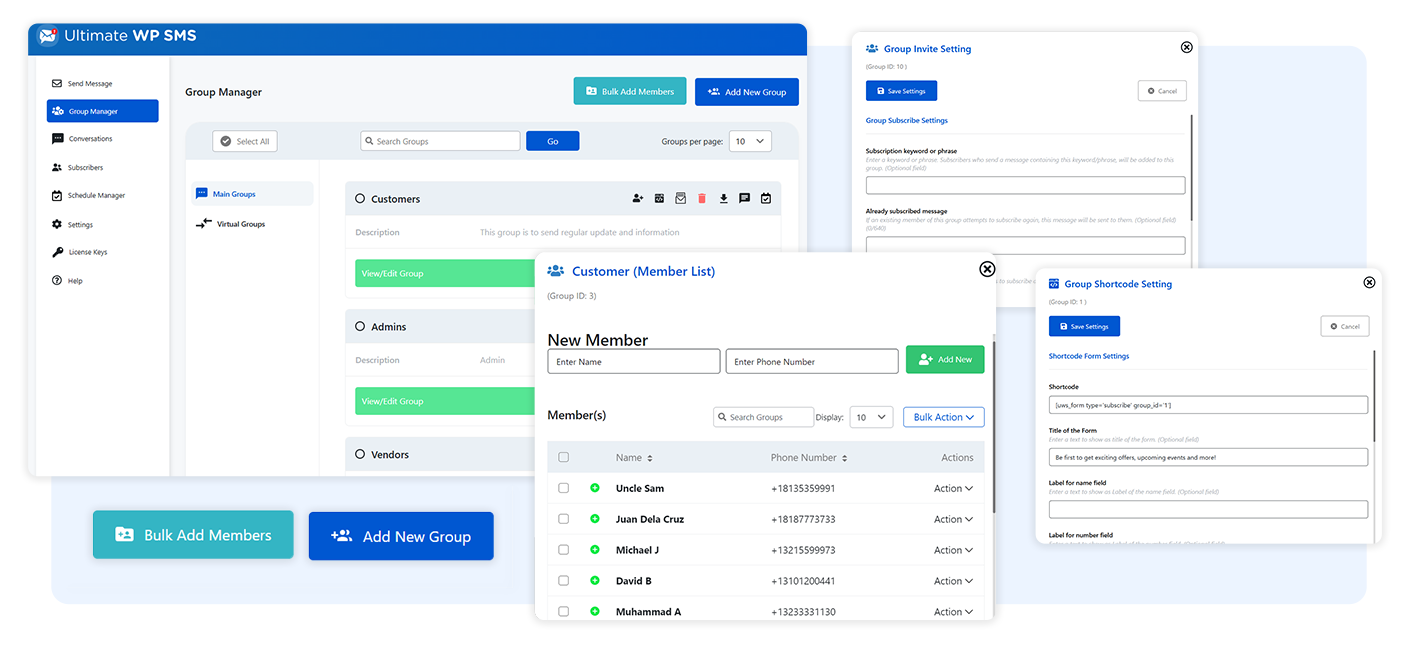The image size is (1418, 650).
Task: Tick the checkbox next to Juan Dela Cruz
Action: tap(564, 519)
